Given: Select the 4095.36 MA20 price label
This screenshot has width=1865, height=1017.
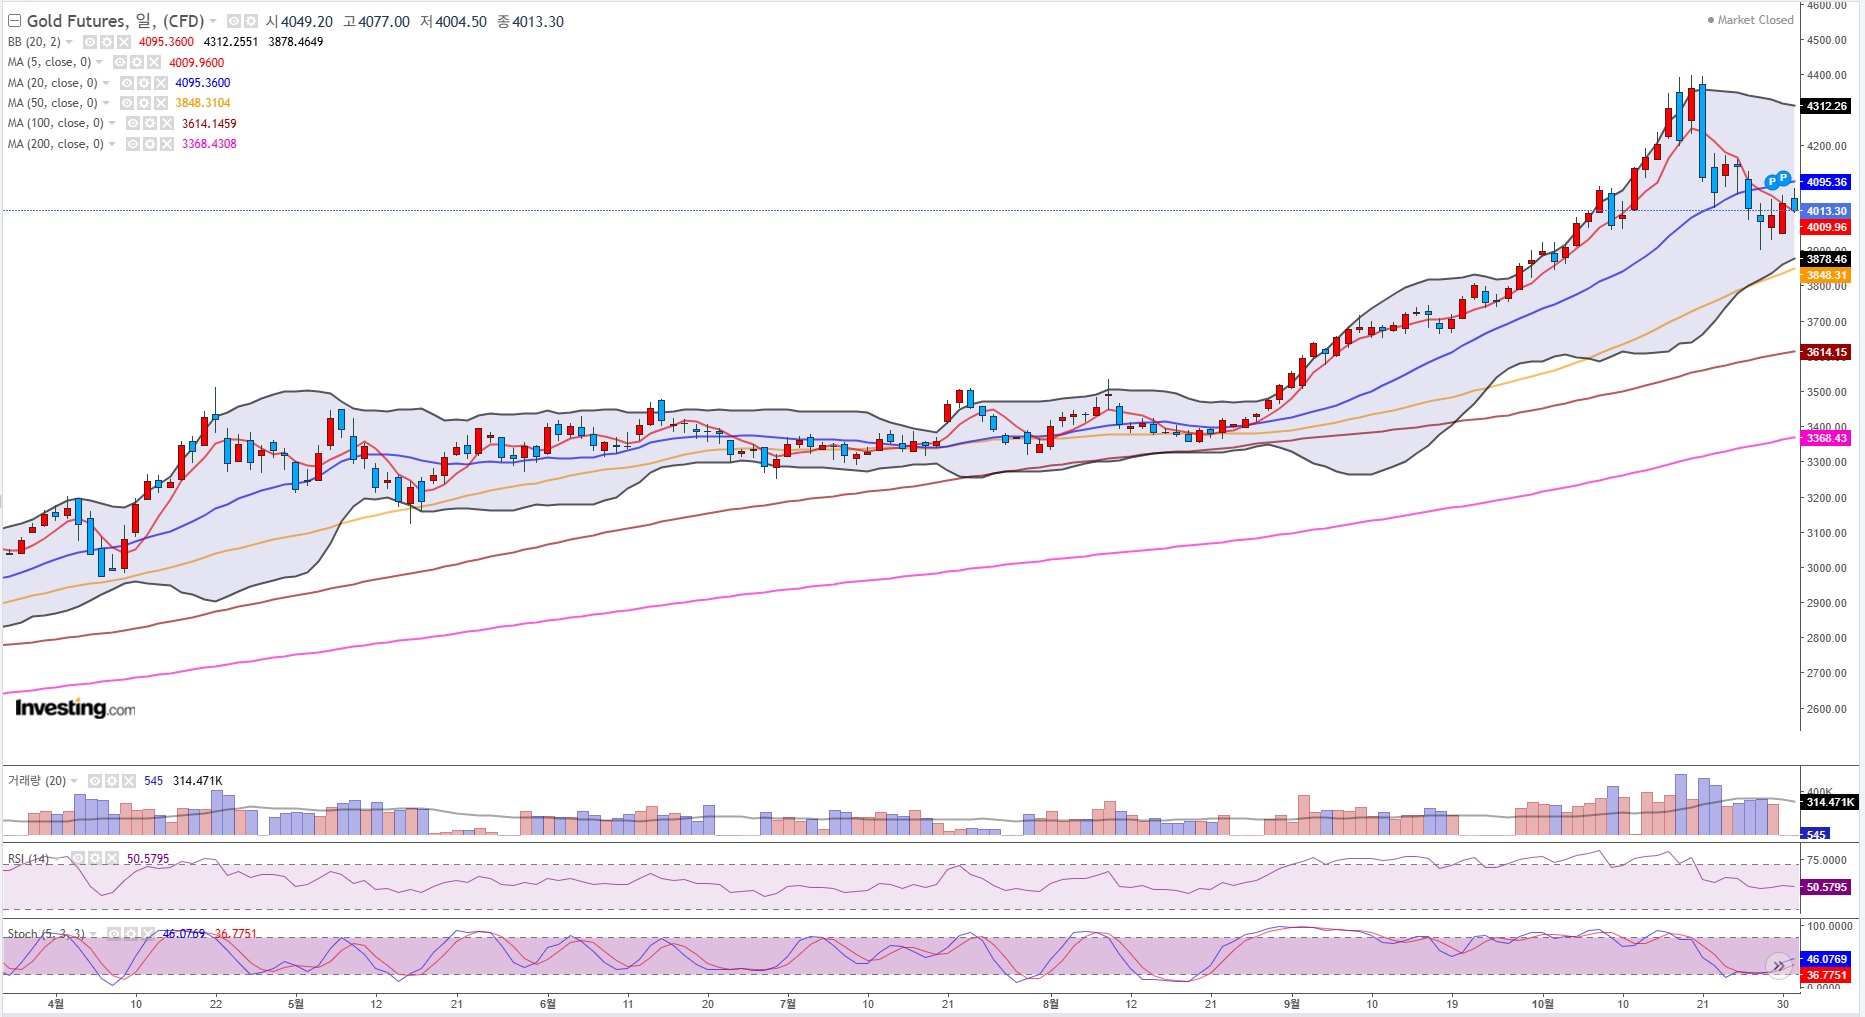Looking at the screenshot, I should (1826, 182).
